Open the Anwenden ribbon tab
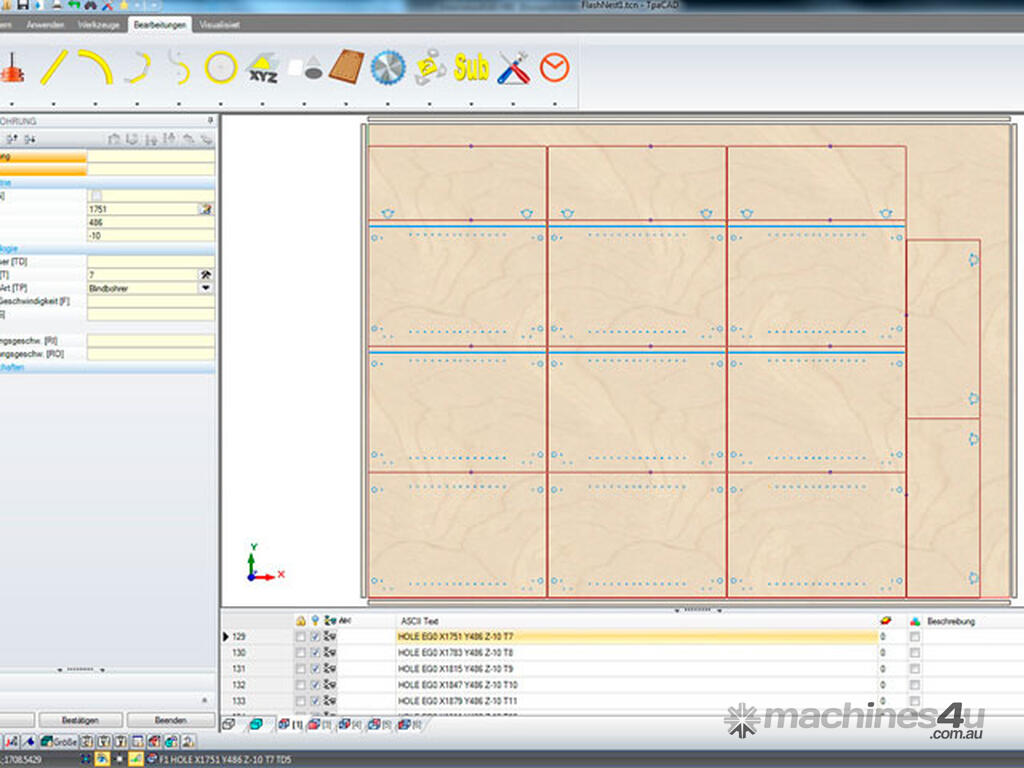This screenshot has height=768, width=1024. coord(45,23)
